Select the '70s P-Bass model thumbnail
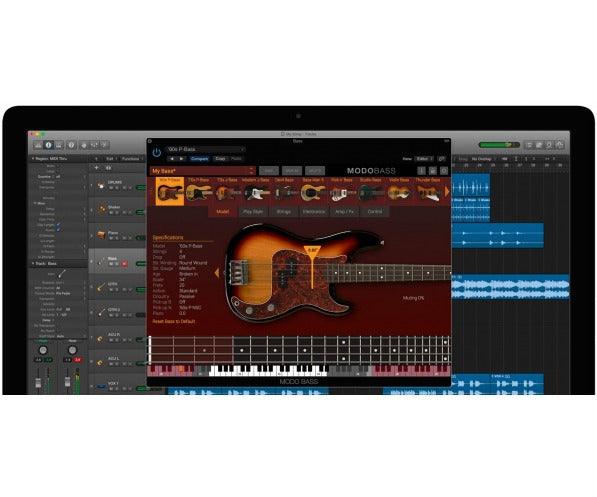The width and height of the screenshot is (597, 497). point(198,192)
